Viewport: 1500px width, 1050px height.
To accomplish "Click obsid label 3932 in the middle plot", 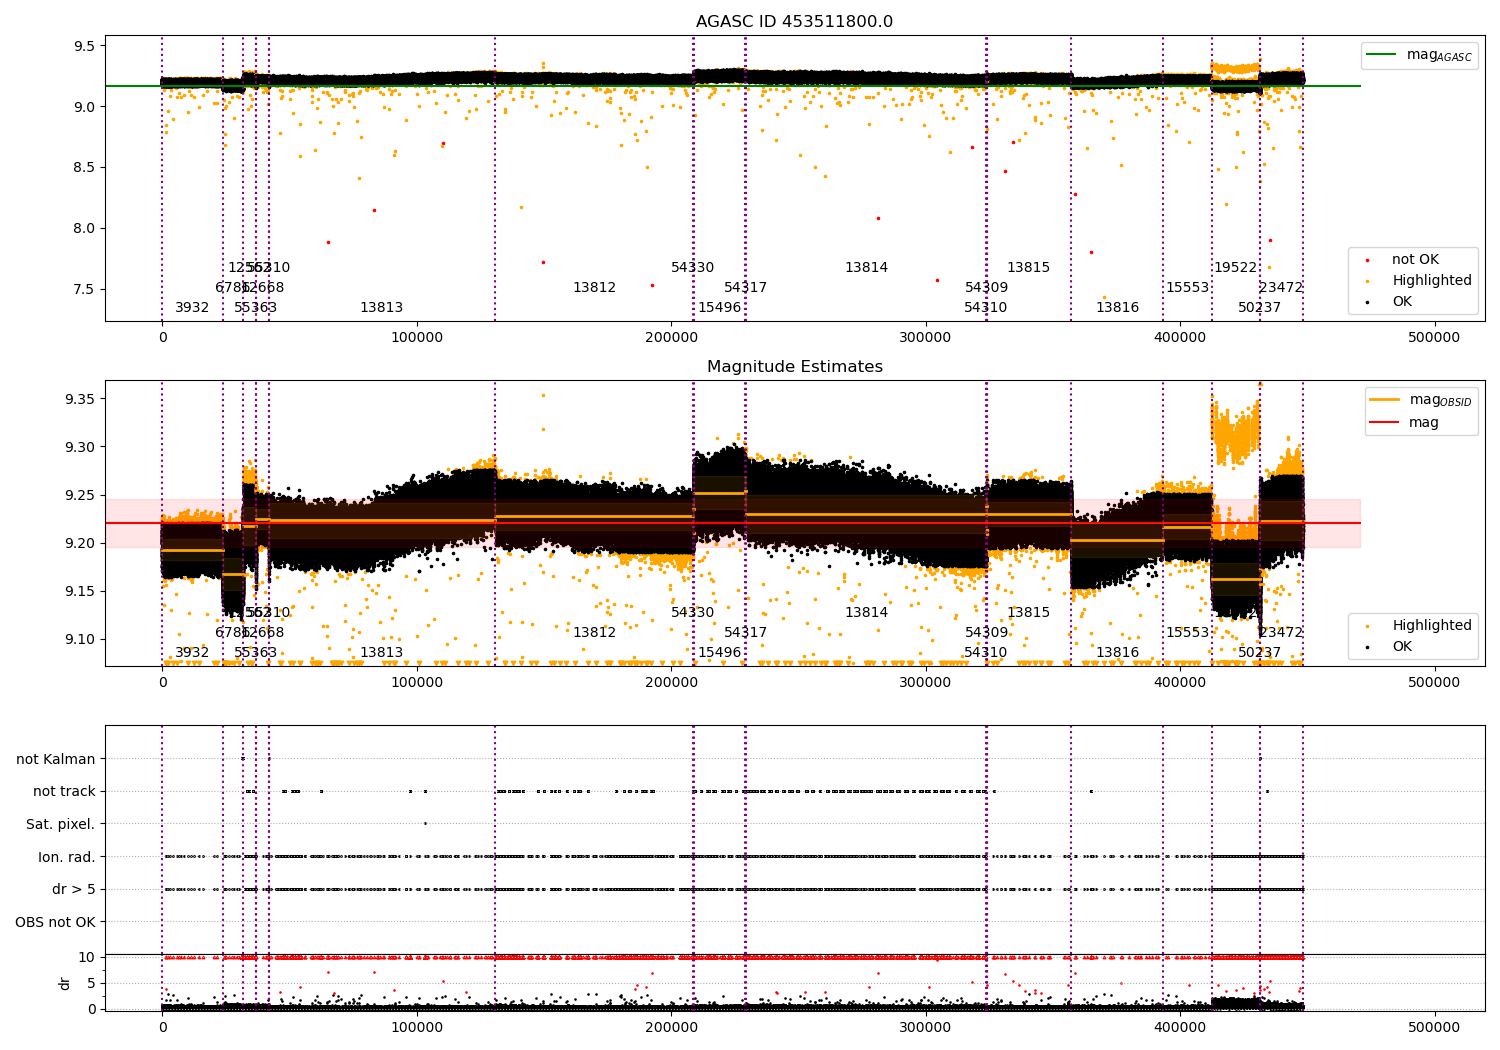I will [x=192, y=653].
